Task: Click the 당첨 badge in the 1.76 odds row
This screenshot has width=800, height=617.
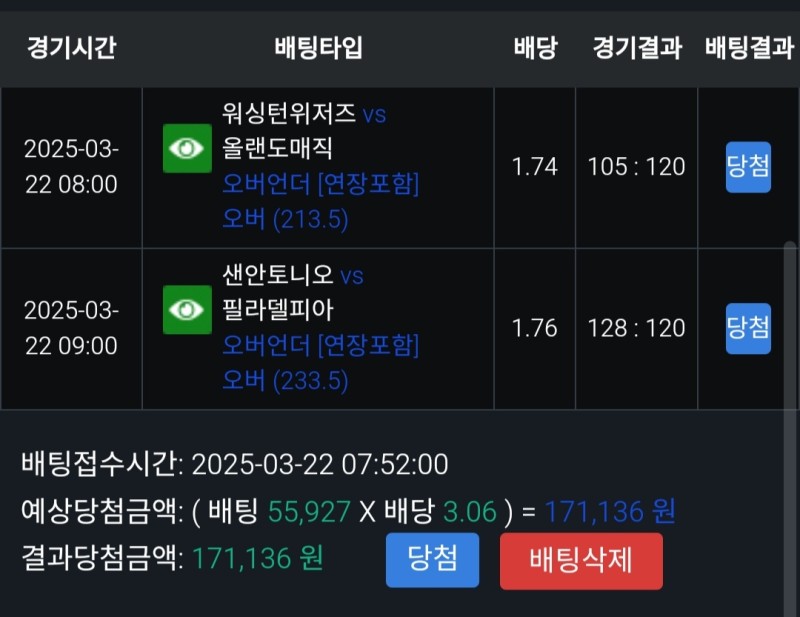Action: pos(748,328)
